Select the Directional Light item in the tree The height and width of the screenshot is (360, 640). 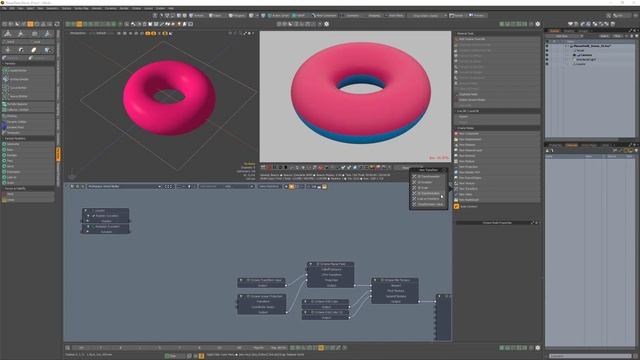click(x=587, y=60)
